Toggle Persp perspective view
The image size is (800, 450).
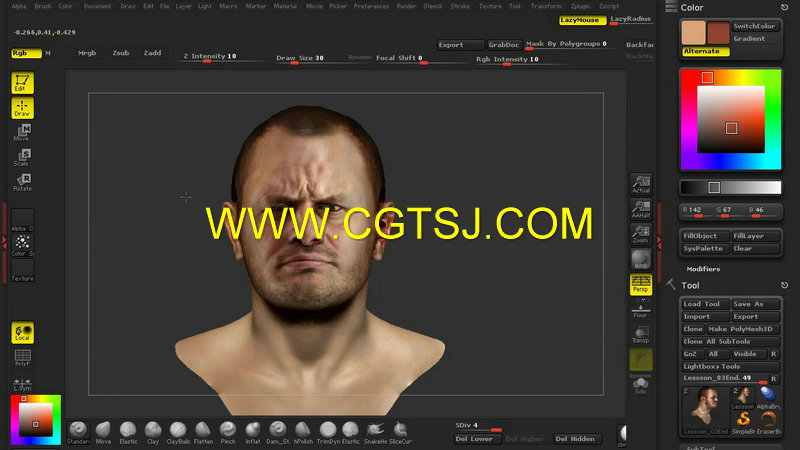point(641,284)
